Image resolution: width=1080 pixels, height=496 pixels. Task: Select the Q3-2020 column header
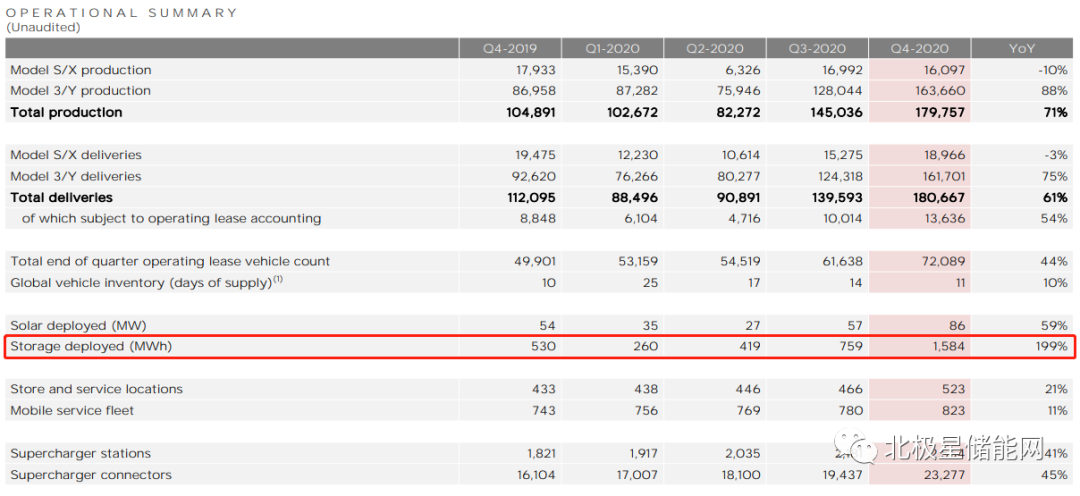tap(815, 48)
